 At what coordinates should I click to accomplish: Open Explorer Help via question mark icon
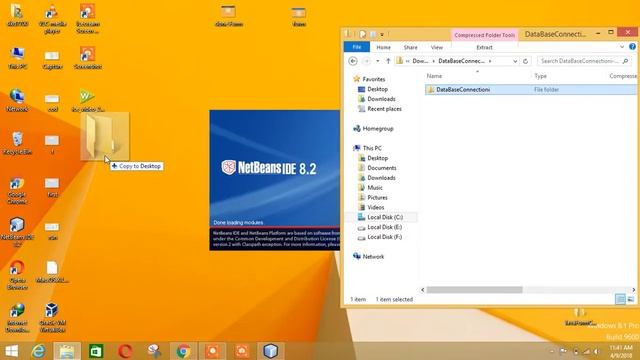[632, 47]
